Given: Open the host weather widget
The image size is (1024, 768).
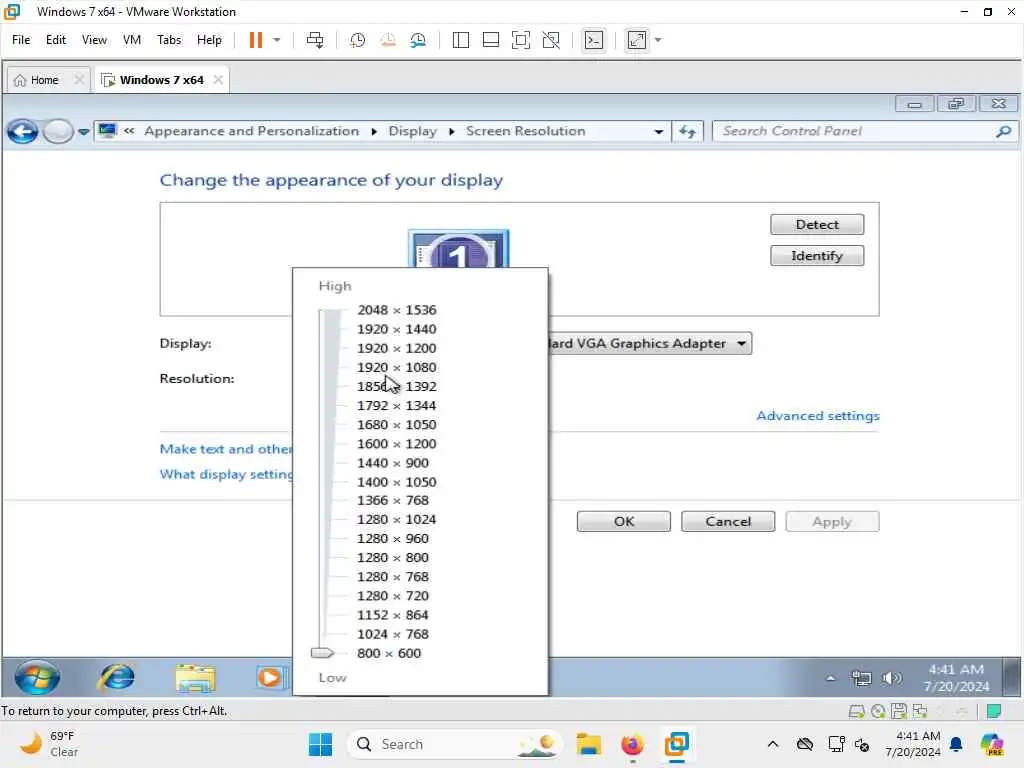Looking at the screenshot, I should [50, 744].
